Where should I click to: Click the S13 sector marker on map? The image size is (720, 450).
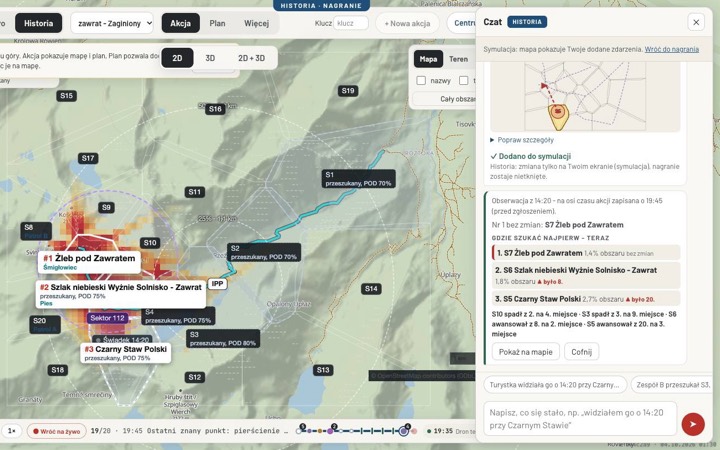(x=323, y=370)
